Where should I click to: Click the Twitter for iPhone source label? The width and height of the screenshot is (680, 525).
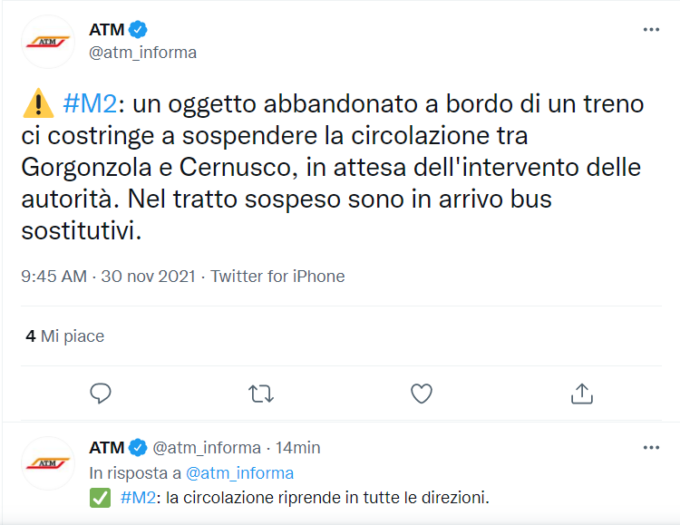click(278, 276)
